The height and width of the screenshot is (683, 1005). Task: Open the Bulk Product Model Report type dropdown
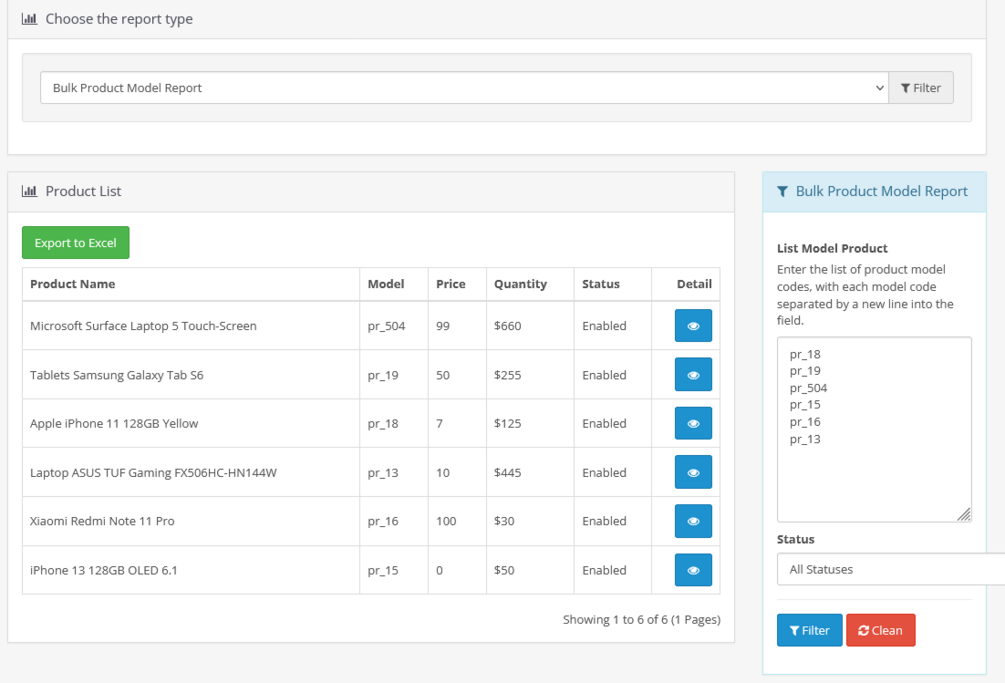(x=464, y=88)
